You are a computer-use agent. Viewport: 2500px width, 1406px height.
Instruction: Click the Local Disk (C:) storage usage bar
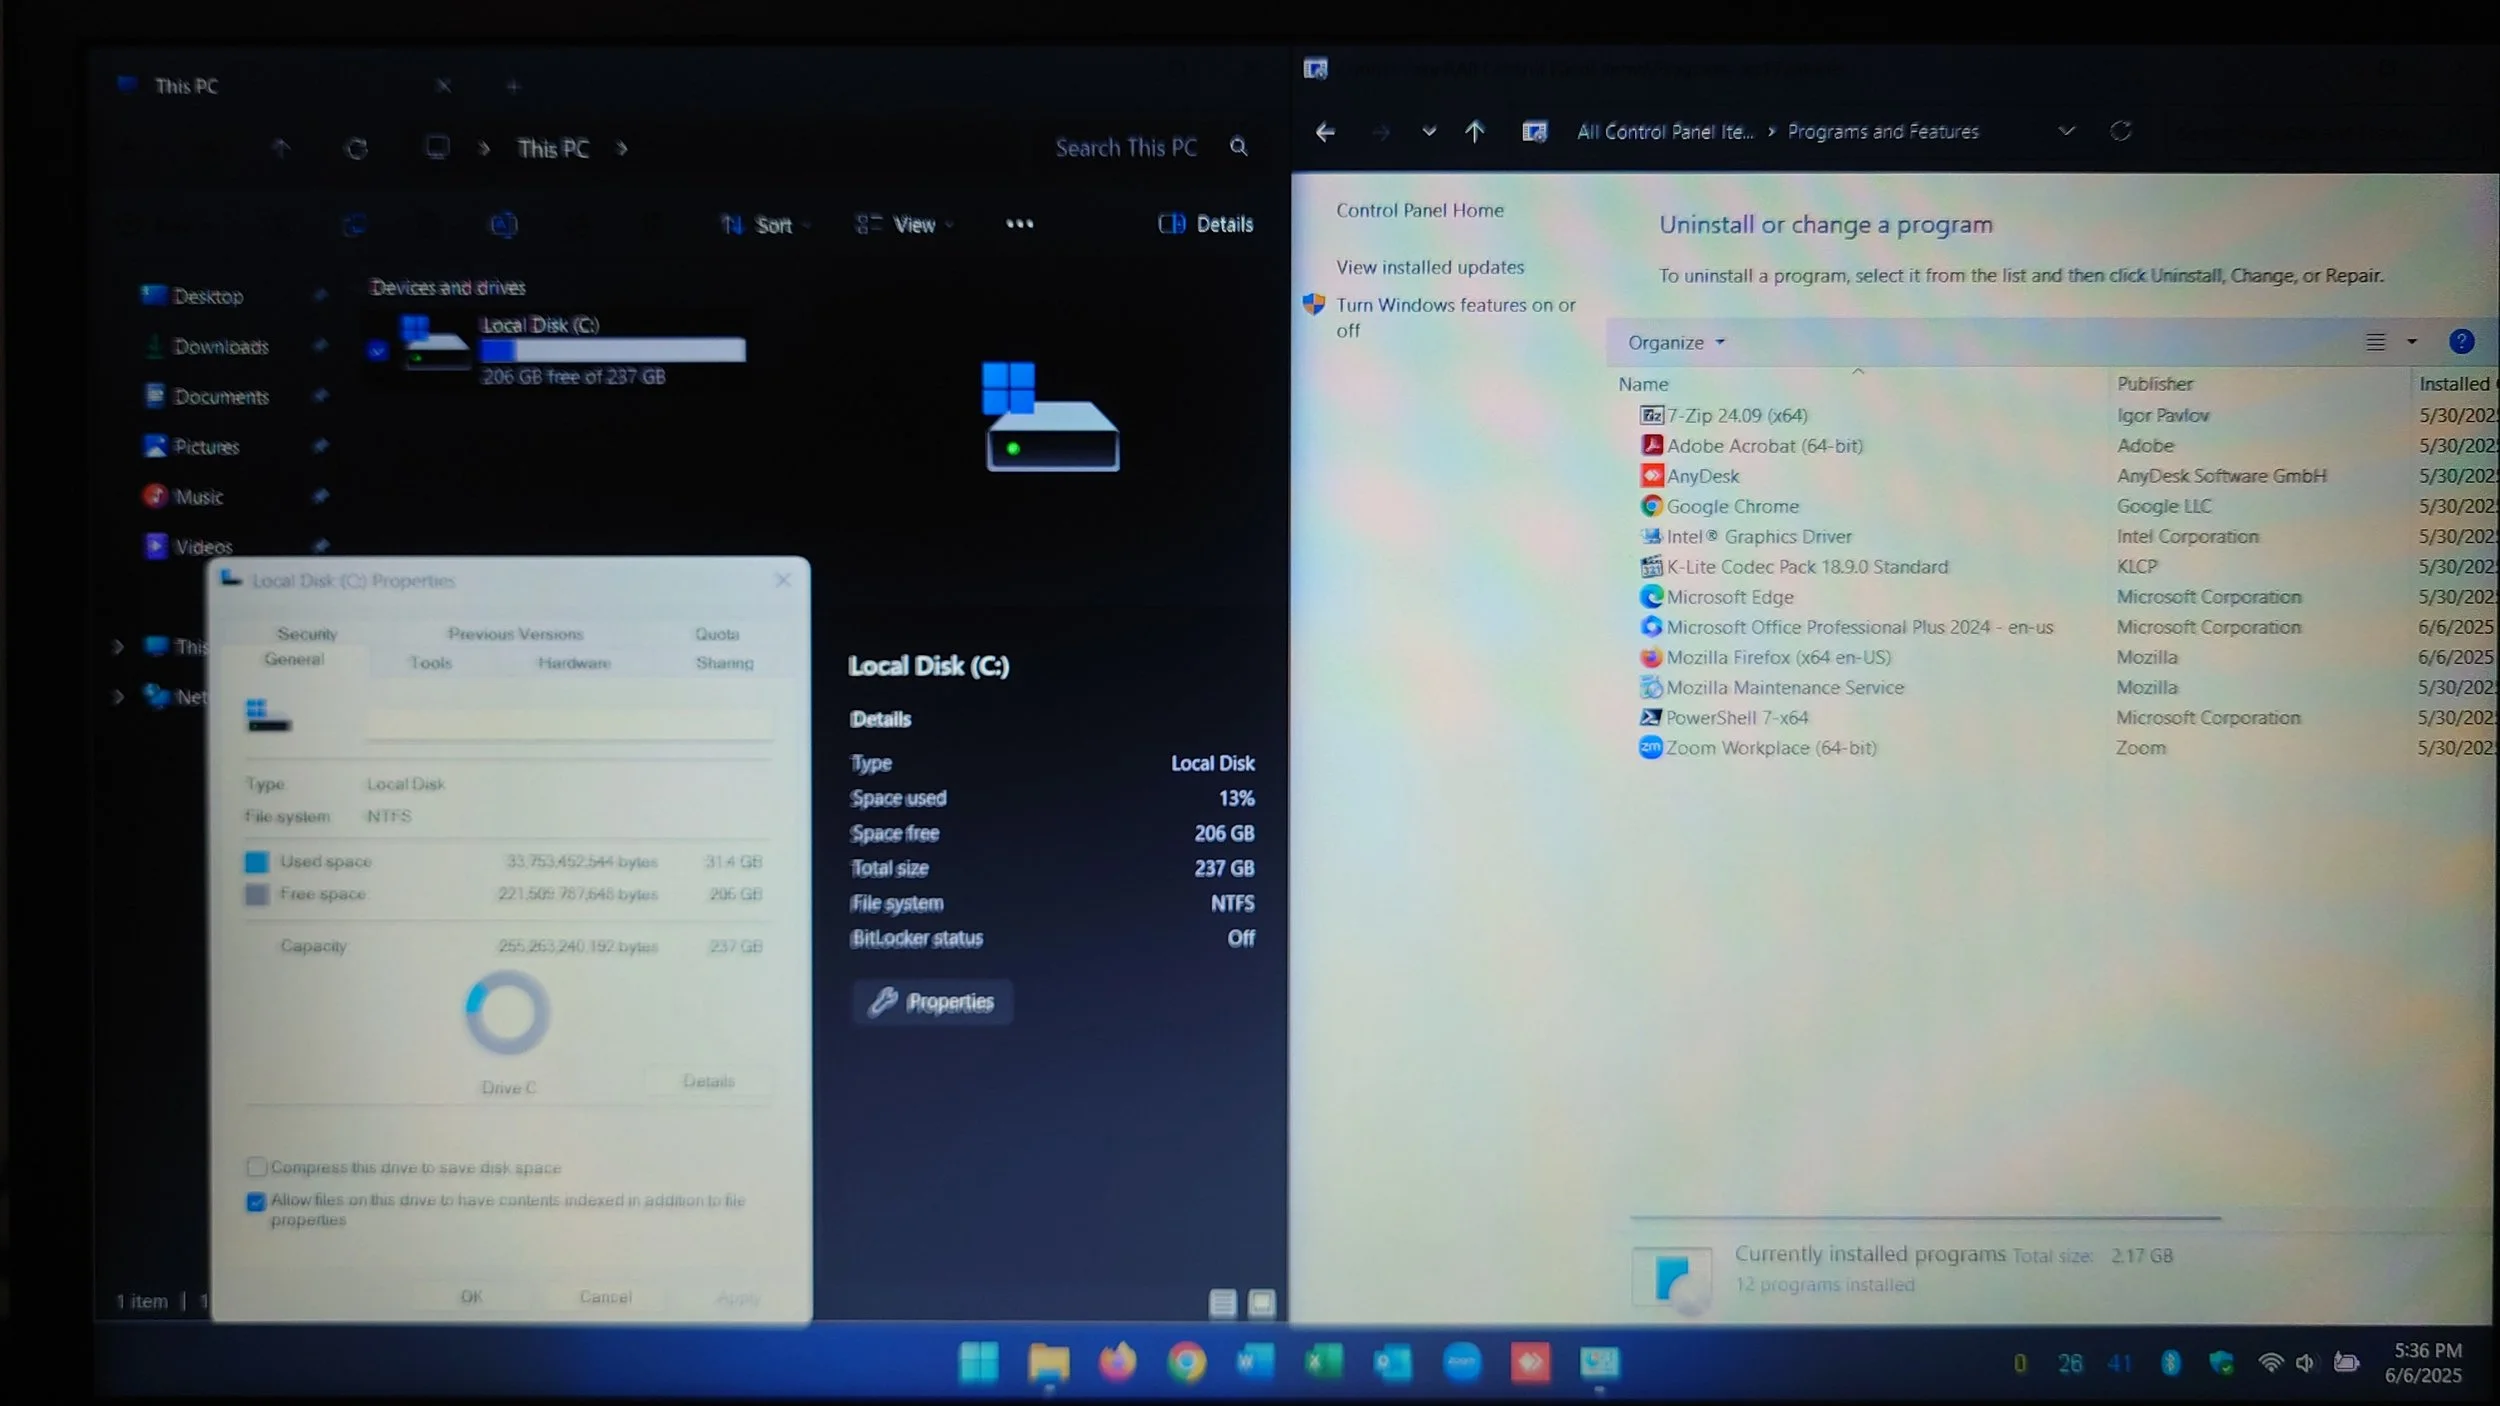[612, 350]
